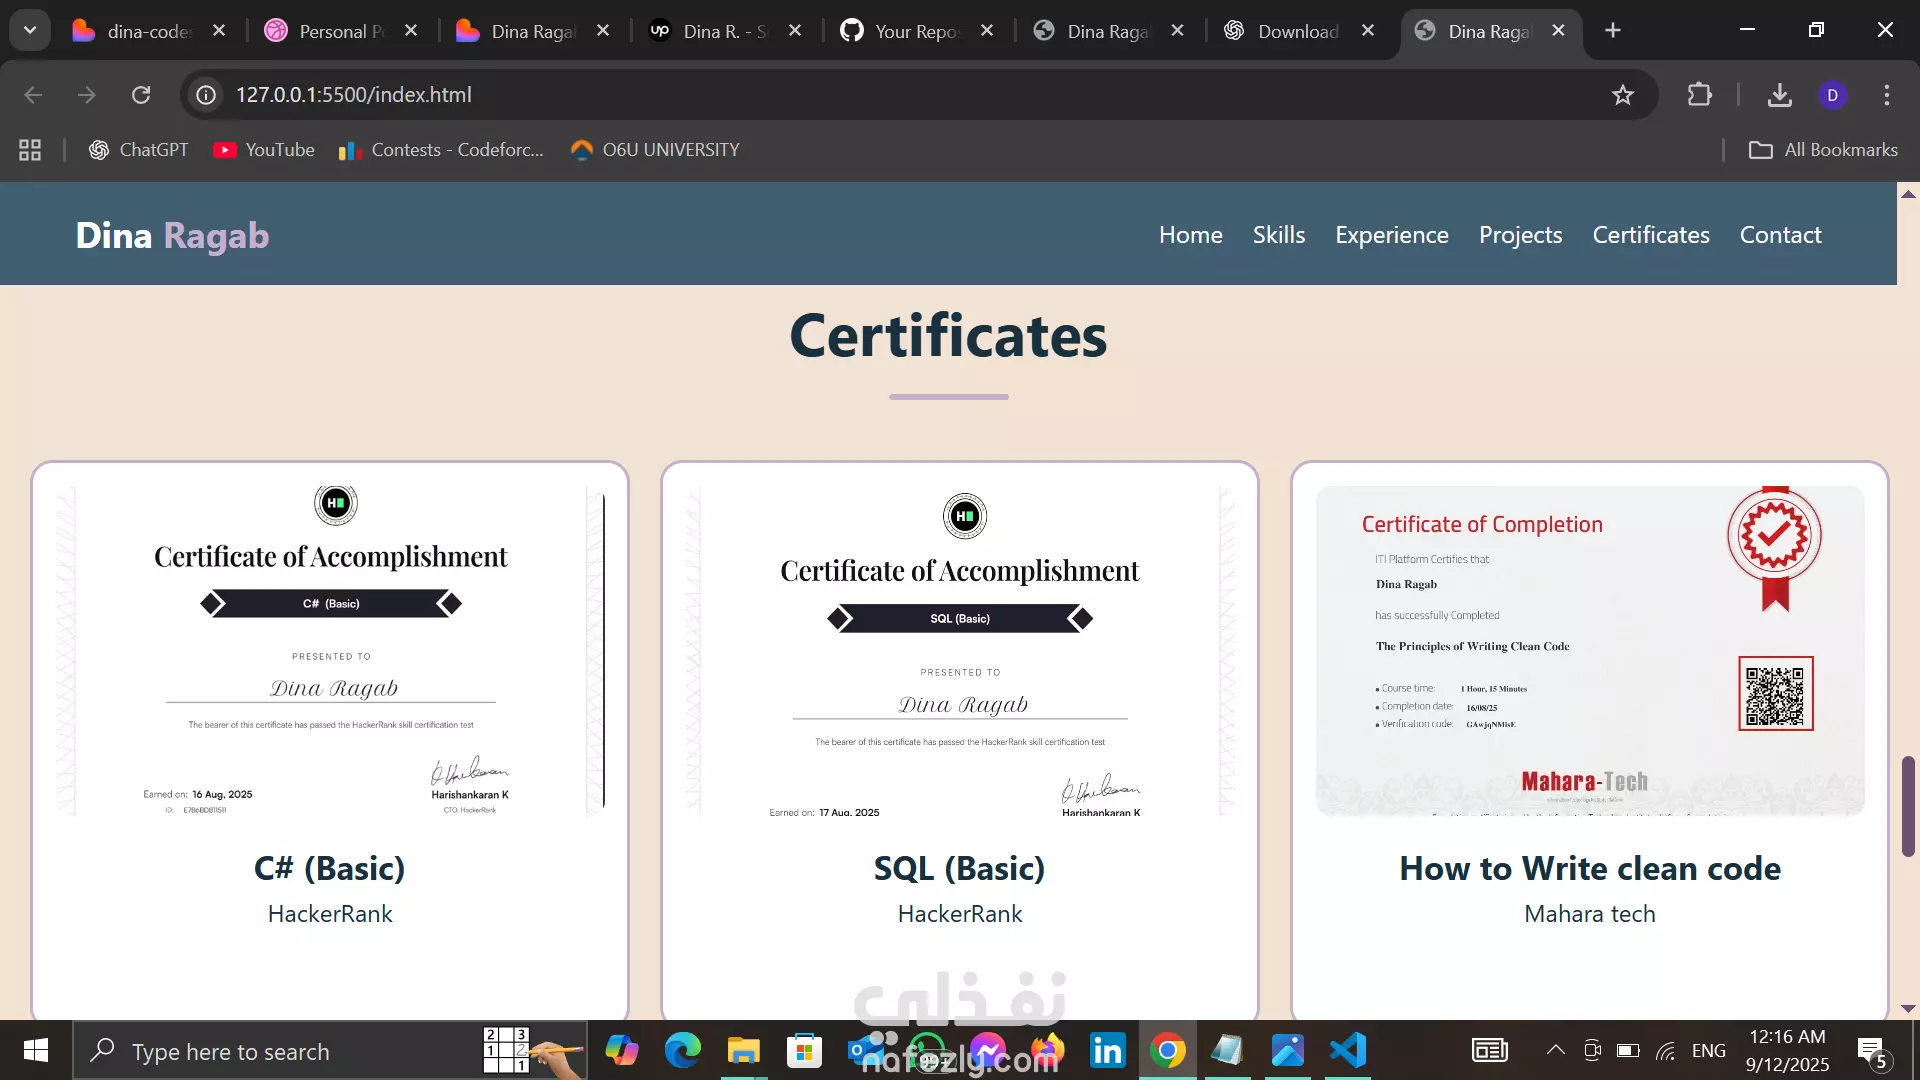The height and width of the screenshot is (1080, 1920).
Task: Go to the Projects section link
Action: [1520, 235]
